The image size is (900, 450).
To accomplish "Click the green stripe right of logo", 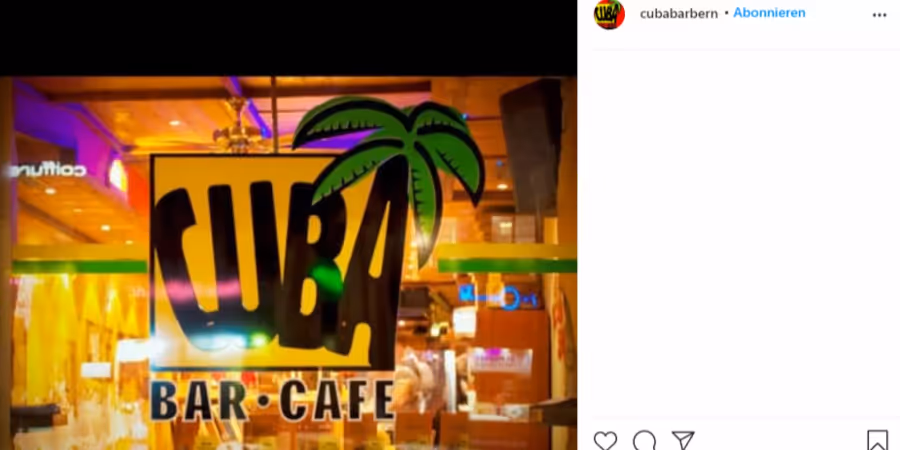I will [x=507, y=266].
